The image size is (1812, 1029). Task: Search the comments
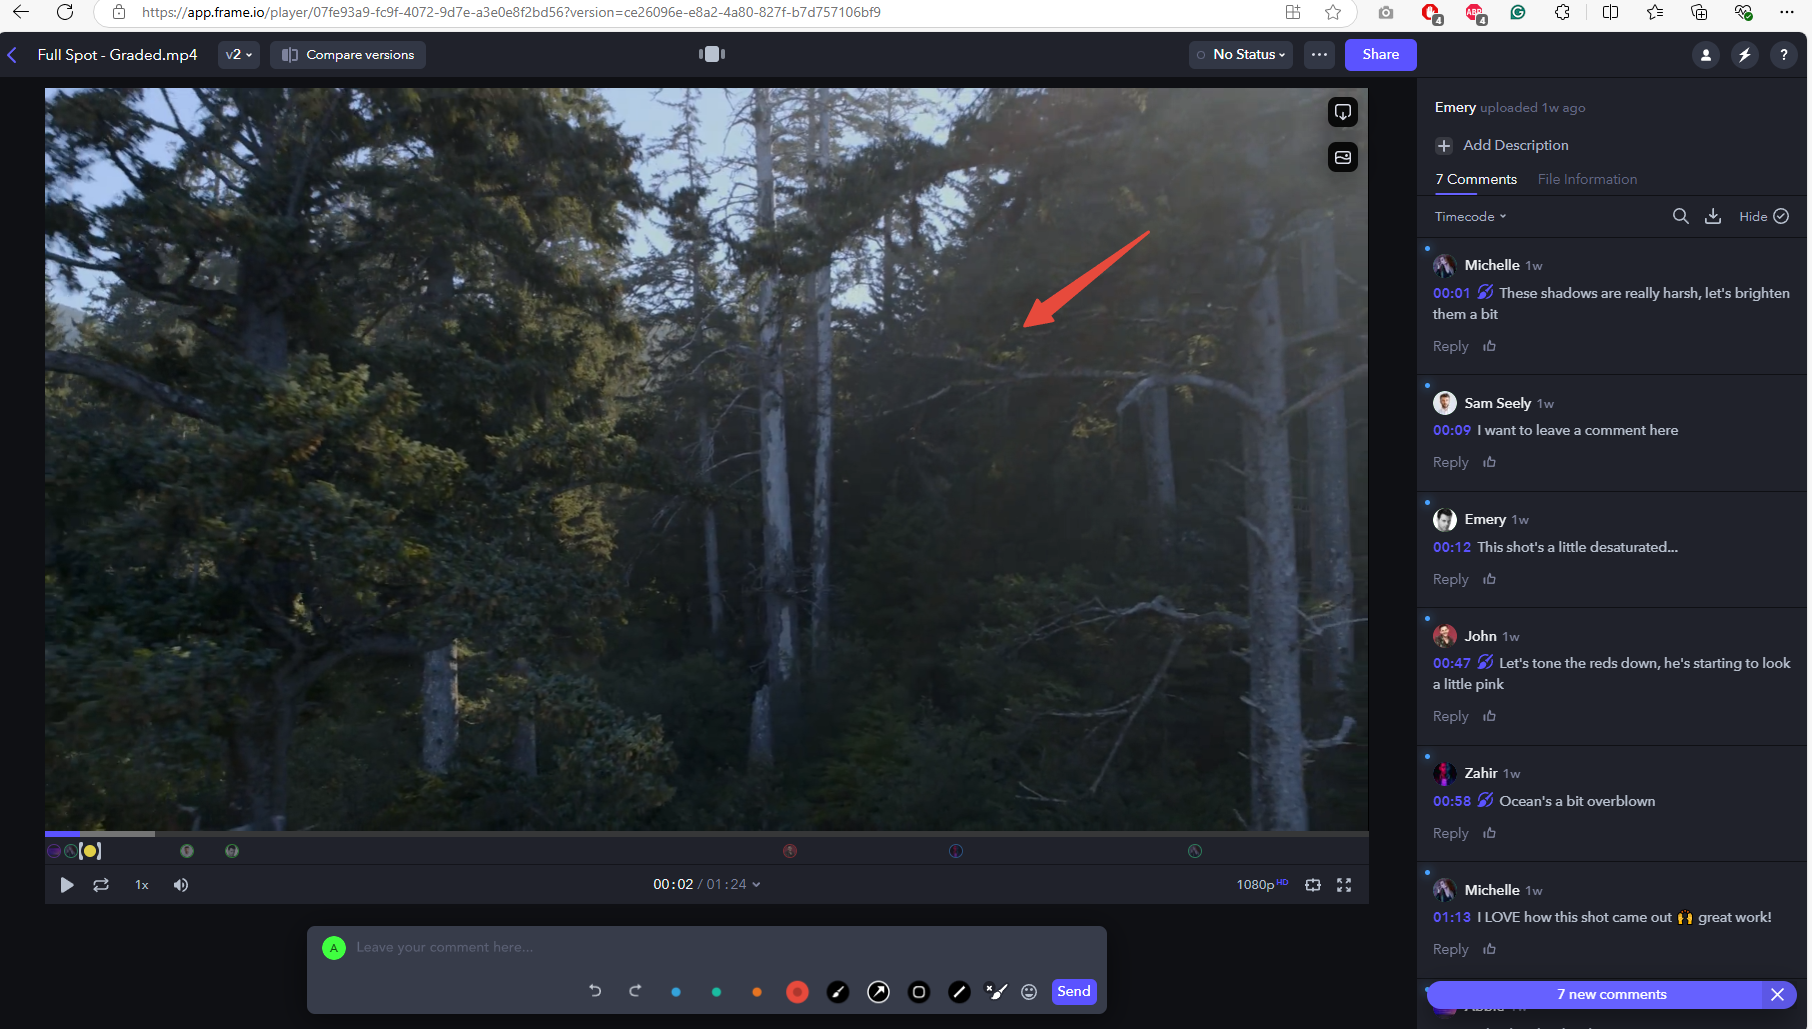click(x=1681, y=217)
